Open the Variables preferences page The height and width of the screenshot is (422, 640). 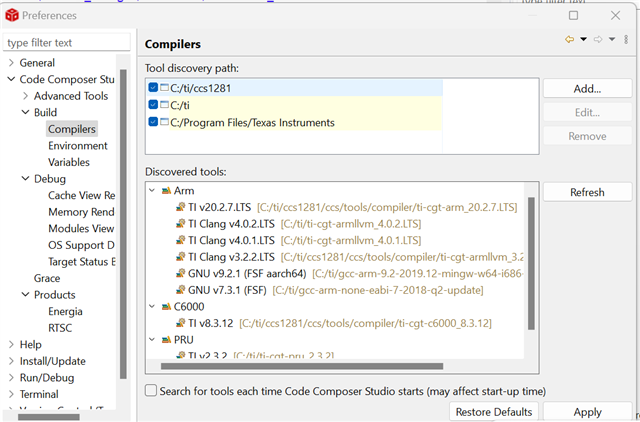(x=69, y=162)
